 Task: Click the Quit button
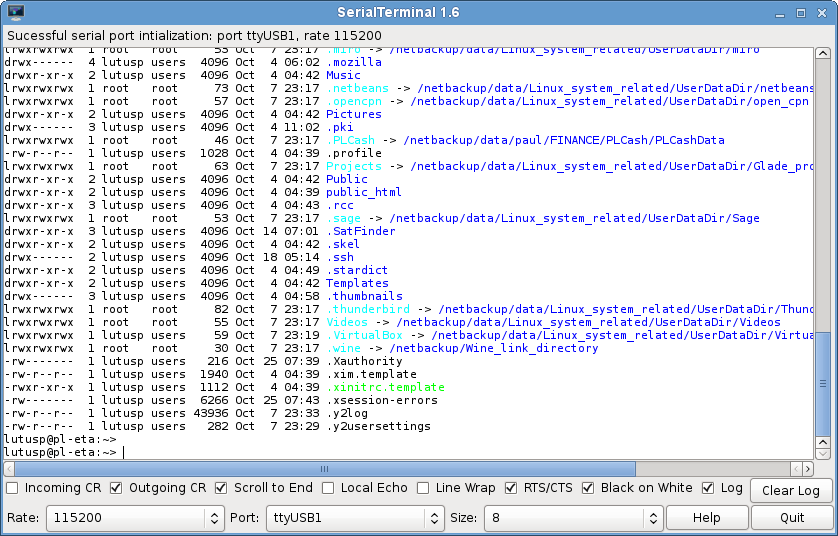point(792,518)
